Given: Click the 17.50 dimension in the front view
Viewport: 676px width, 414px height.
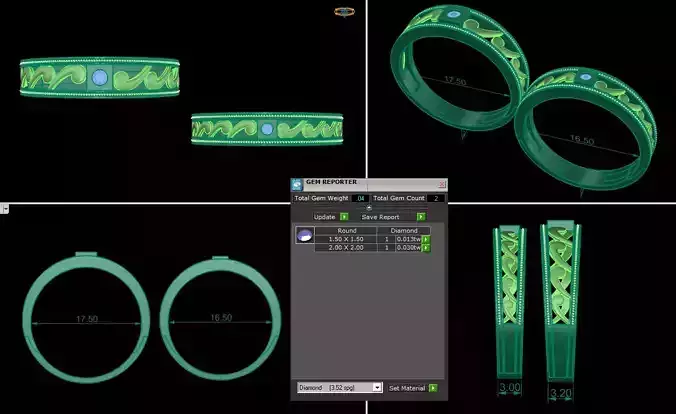Looking at the screenshot, I should coord(87,319).
